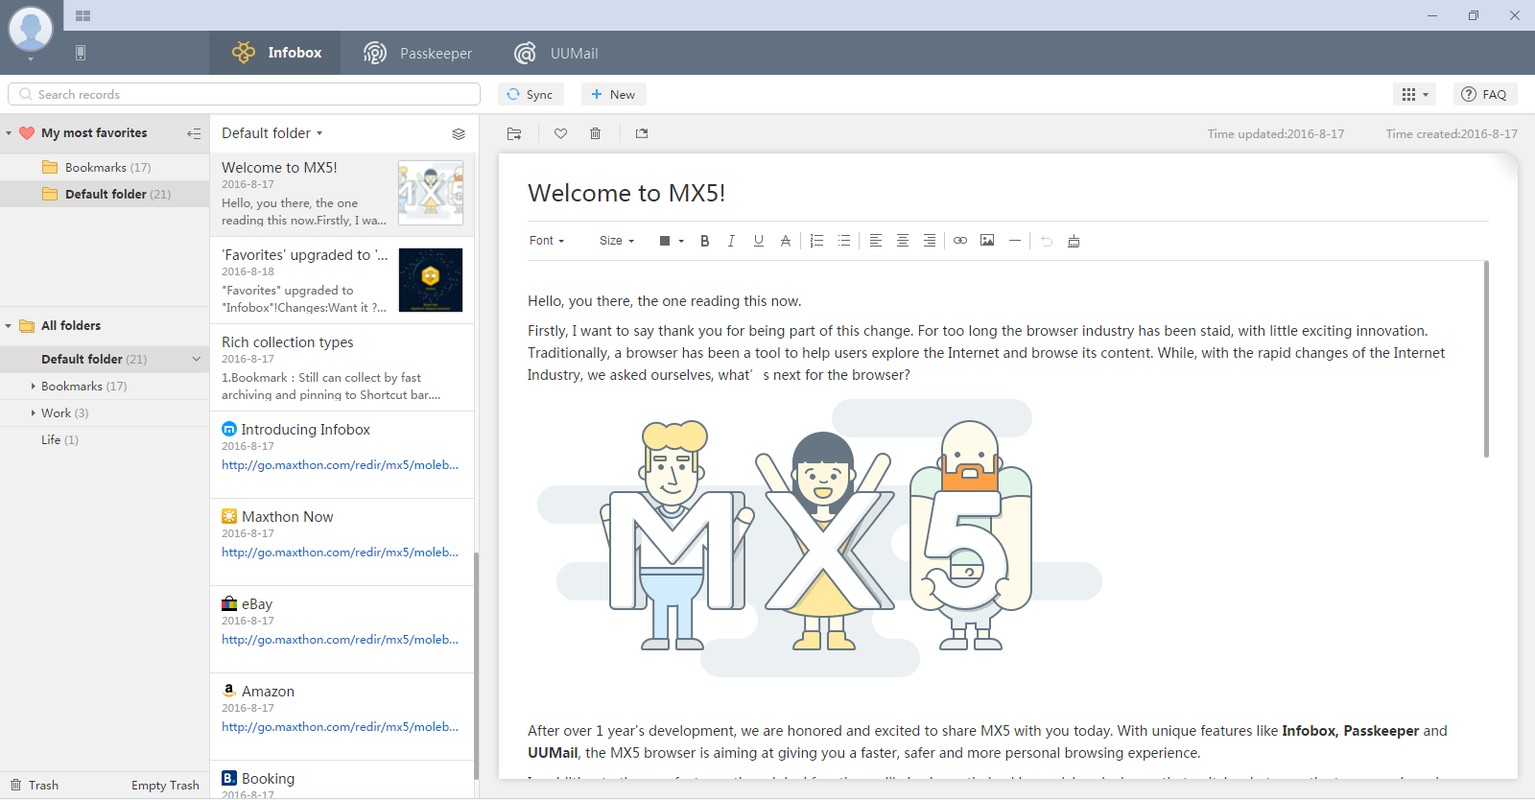
Task: Insert a hyperlink
Action: click(x=960, y=241)
